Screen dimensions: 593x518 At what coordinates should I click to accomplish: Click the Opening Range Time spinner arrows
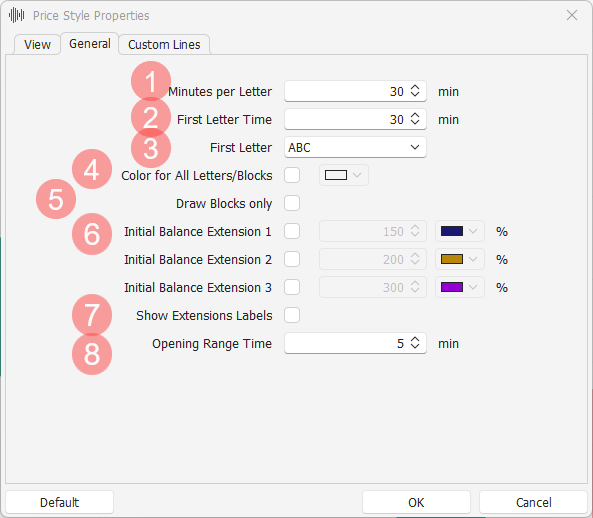pos(415,343)
